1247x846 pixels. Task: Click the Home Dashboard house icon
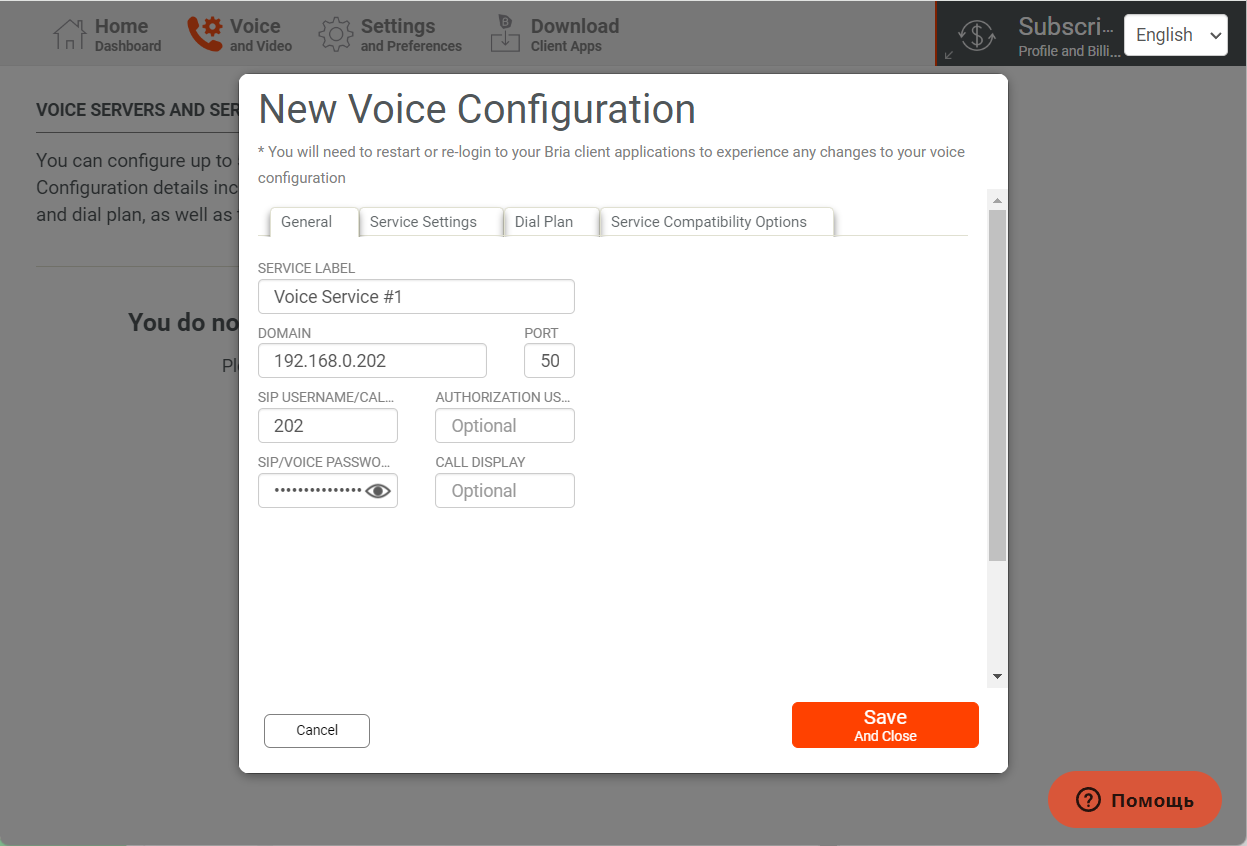coord(69,34)
